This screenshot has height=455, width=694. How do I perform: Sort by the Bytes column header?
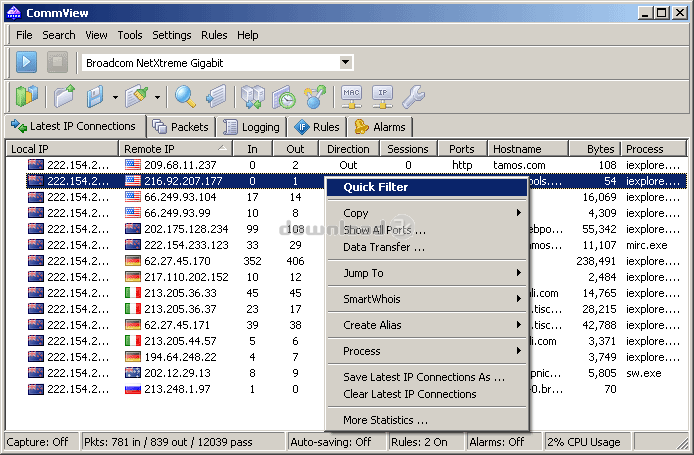tap(594, 149)
